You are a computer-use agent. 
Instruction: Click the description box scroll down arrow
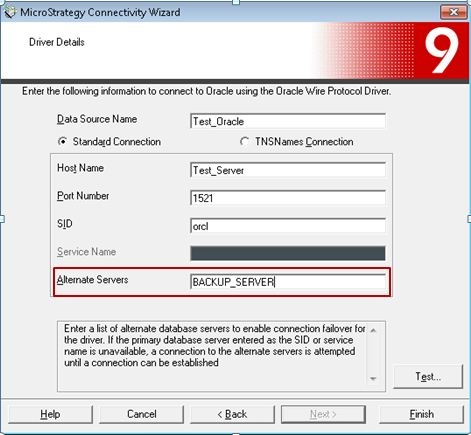click(373, 379)
